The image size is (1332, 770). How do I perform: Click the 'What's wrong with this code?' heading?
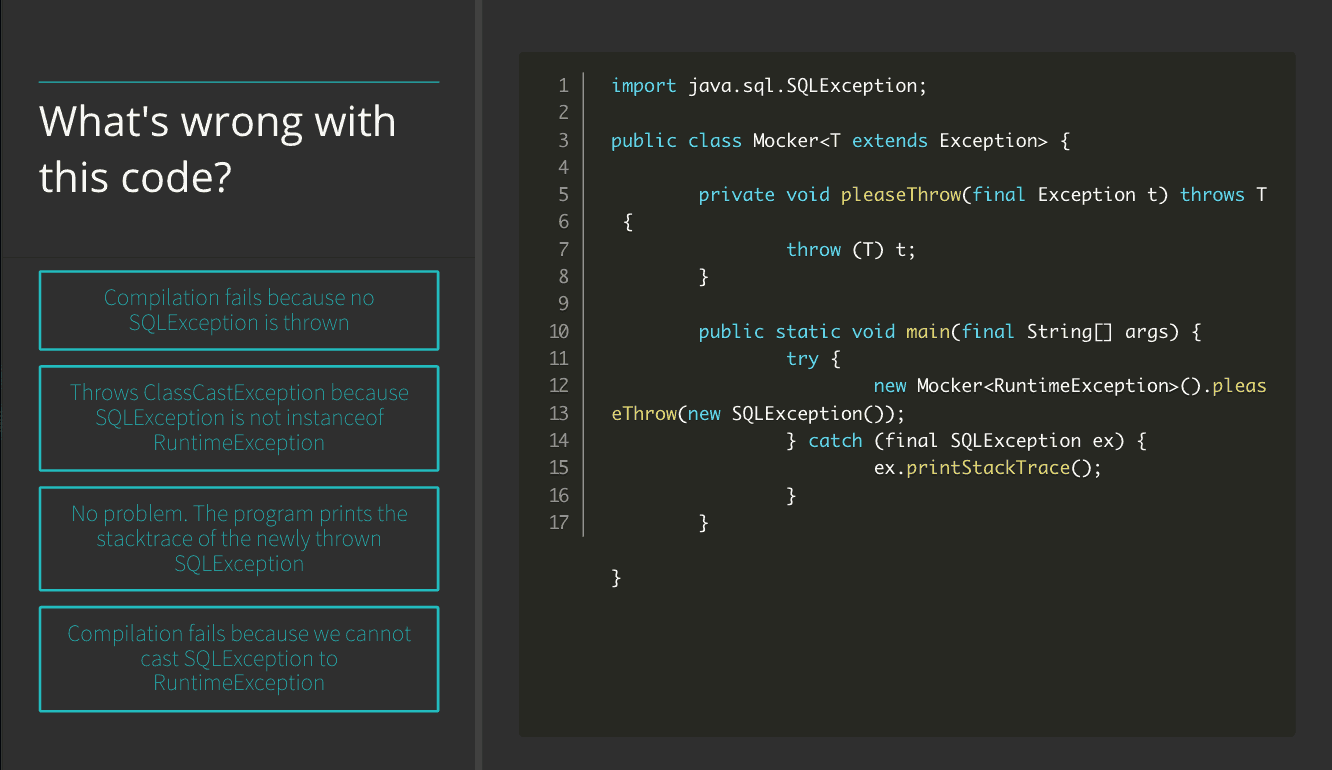(x=218, y=149)
